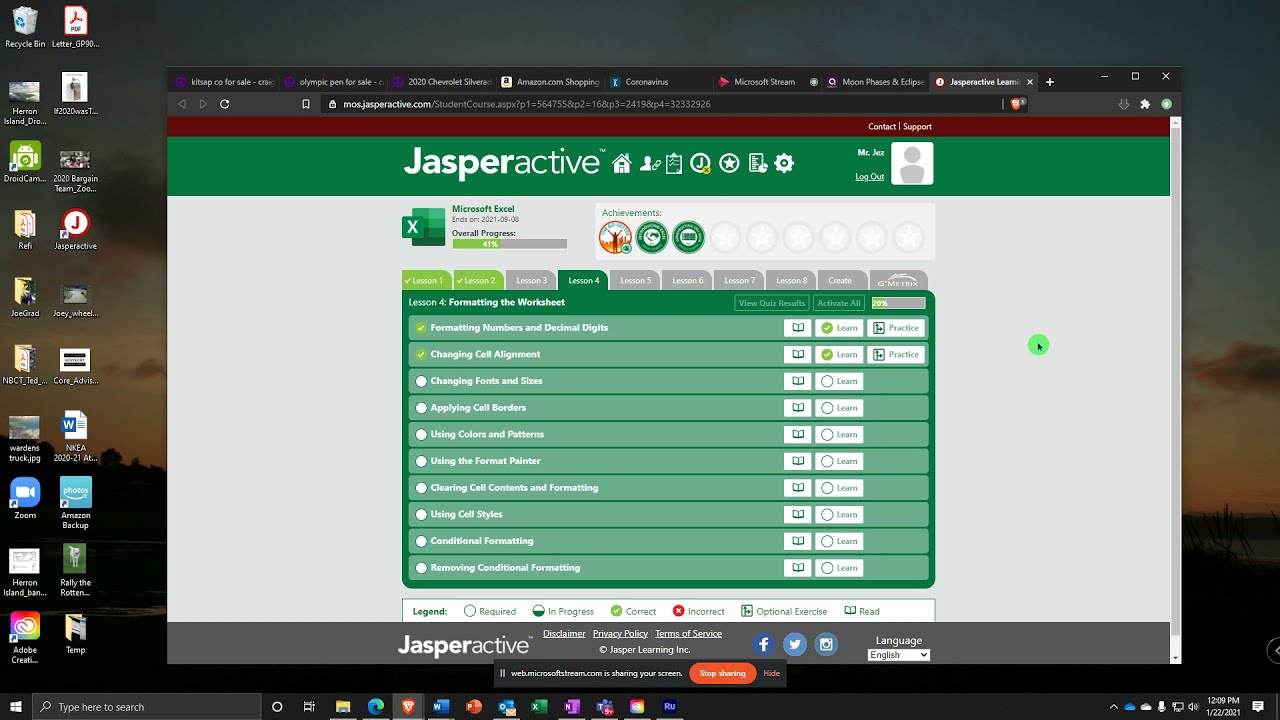1280x720 pixels.
Task: Start Learn for Using the Format Painter
Action: coord(839,461)
